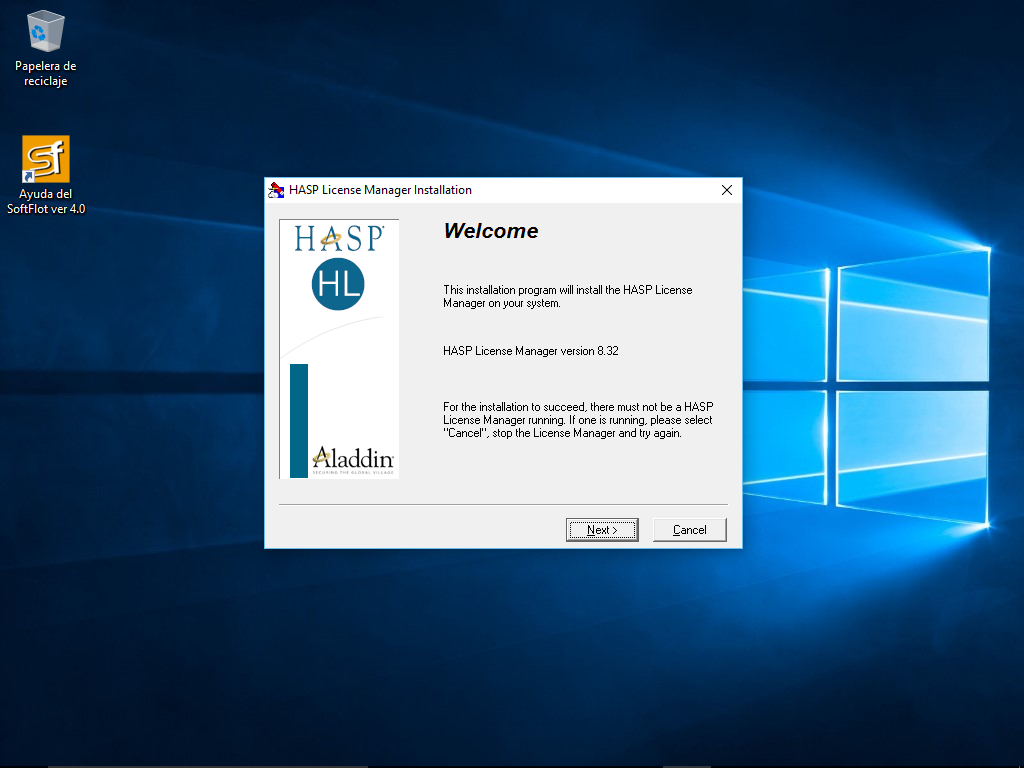Click the installer icon in the title bar
This screenshot has height=768, width=1024.
[x=276, y=190]
